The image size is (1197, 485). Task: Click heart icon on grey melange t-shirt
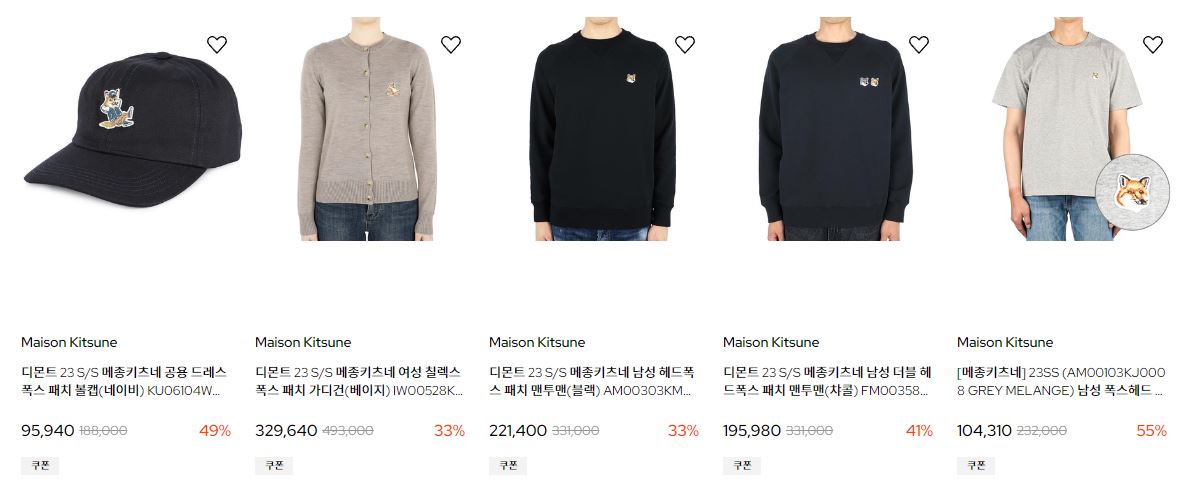point(1153,45)
